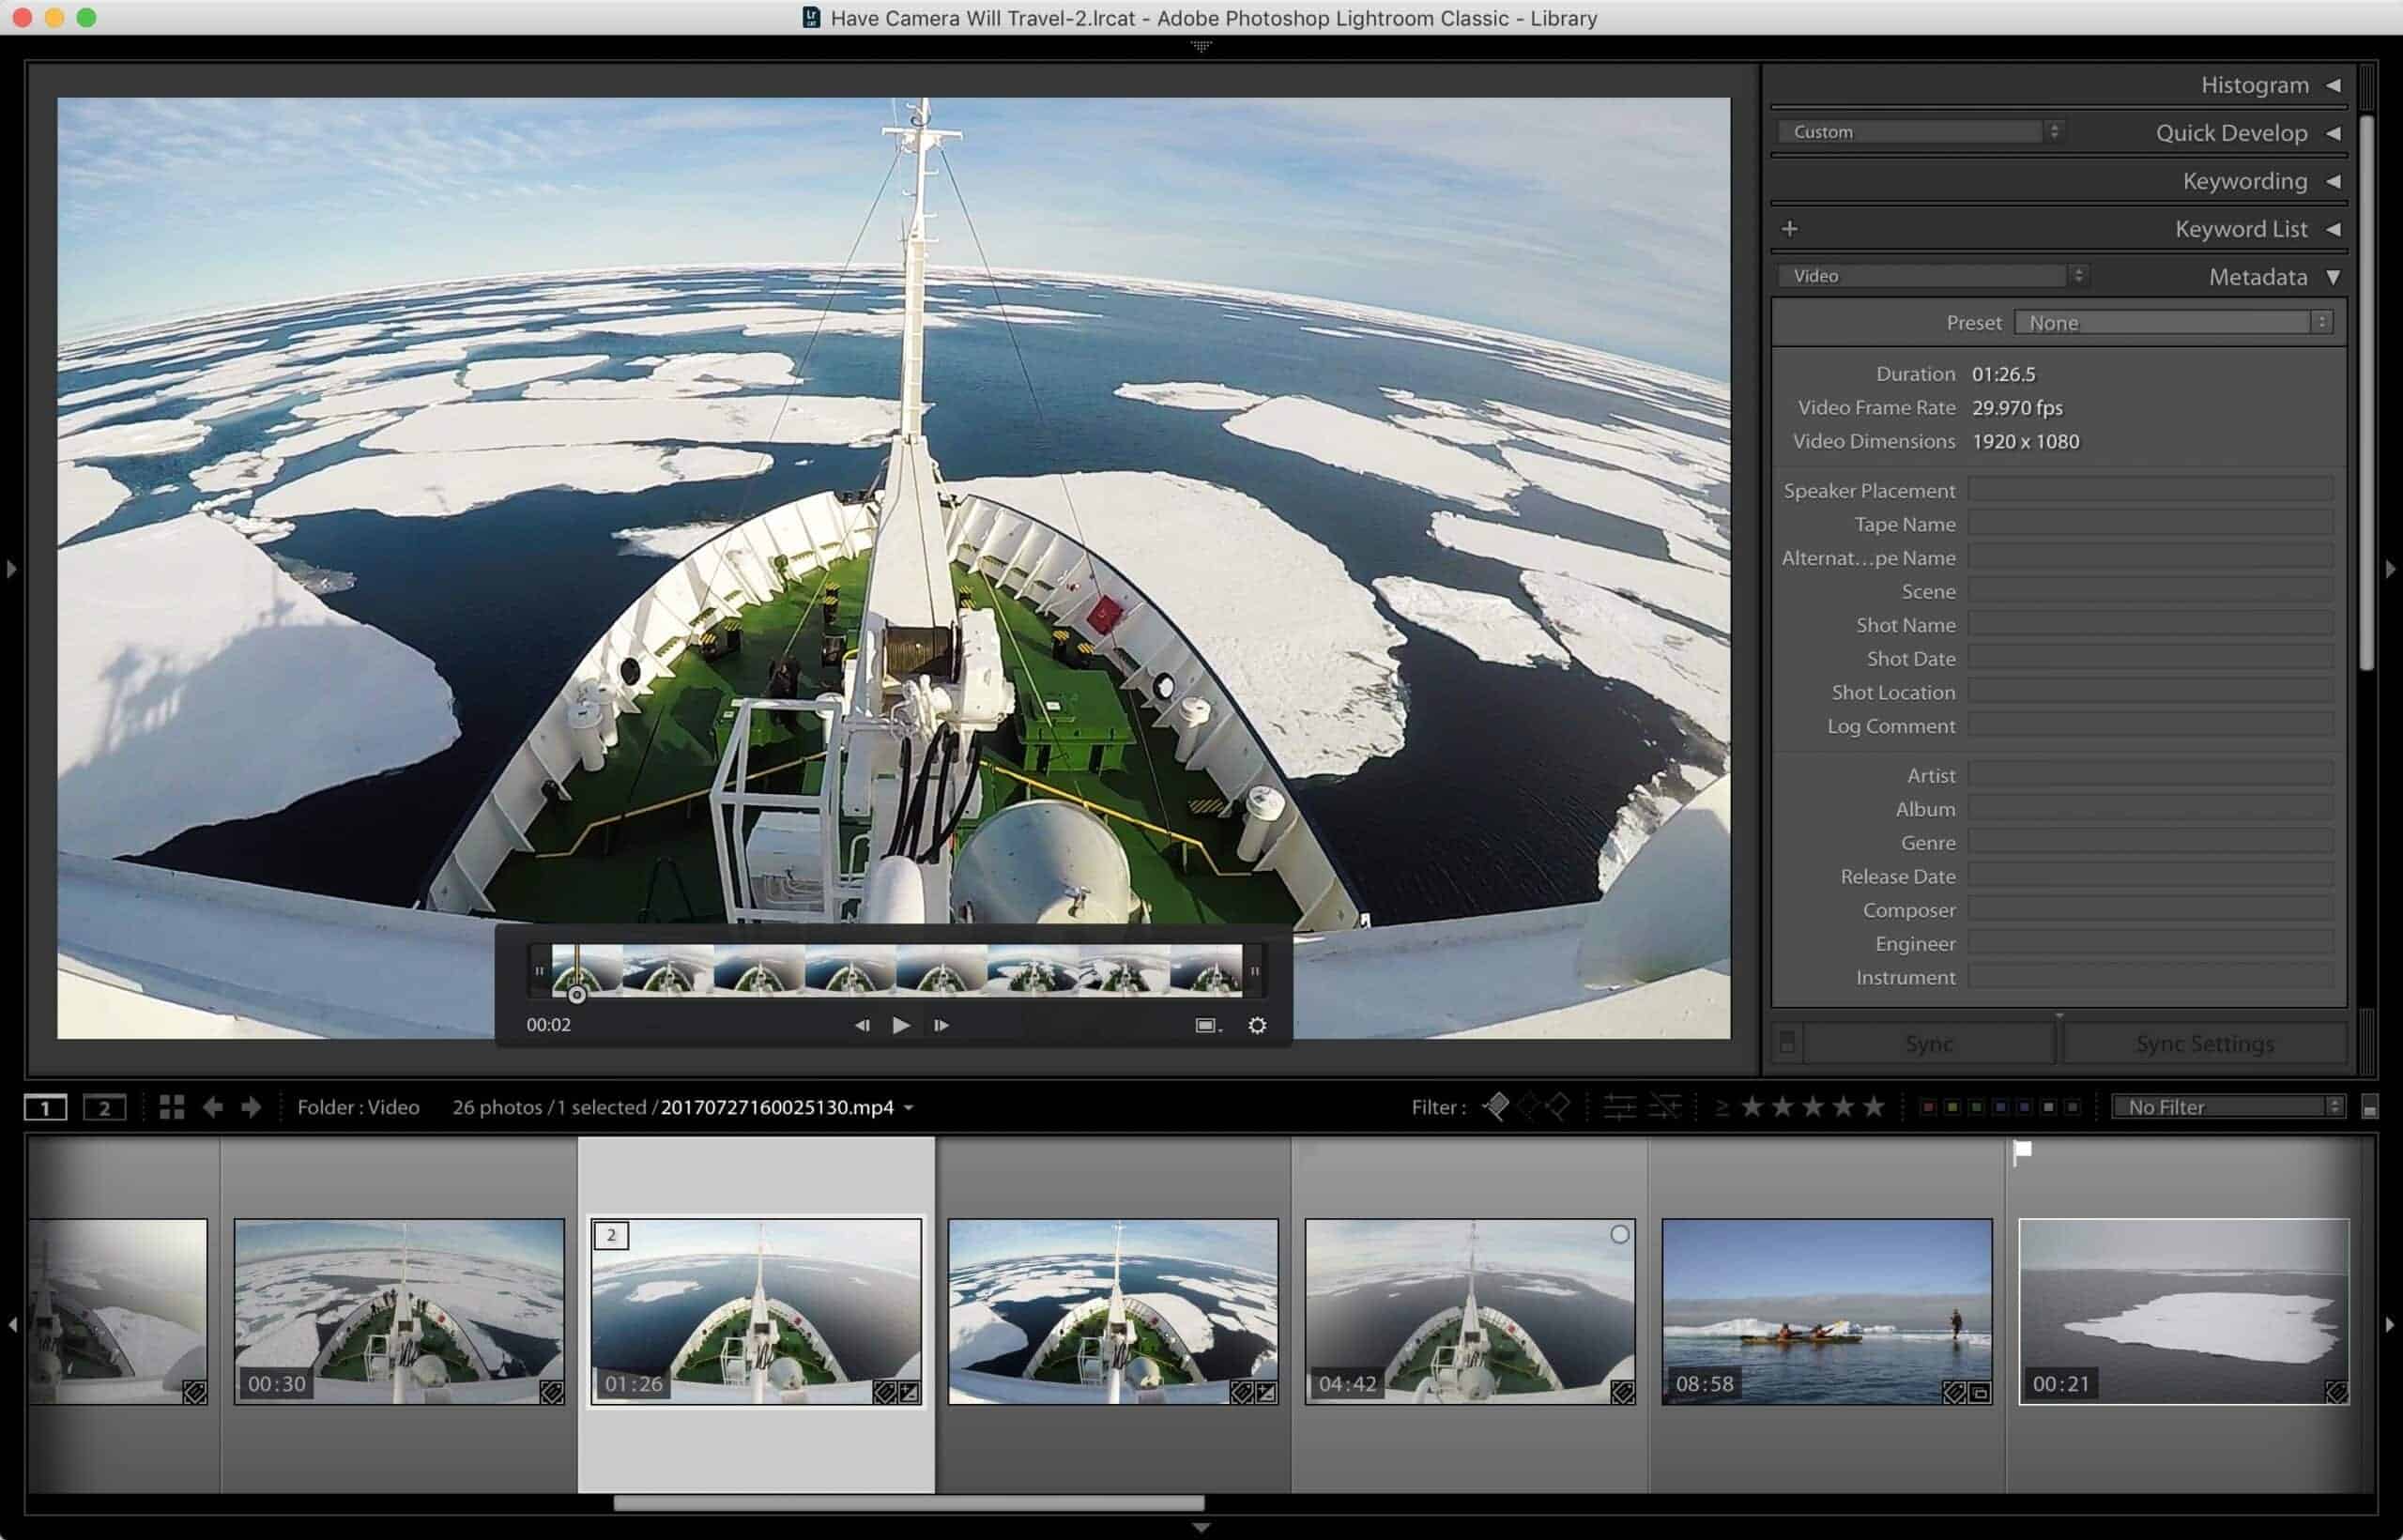Select the flag filter icon in the Filter bar

click(x=1497, y=1107)
